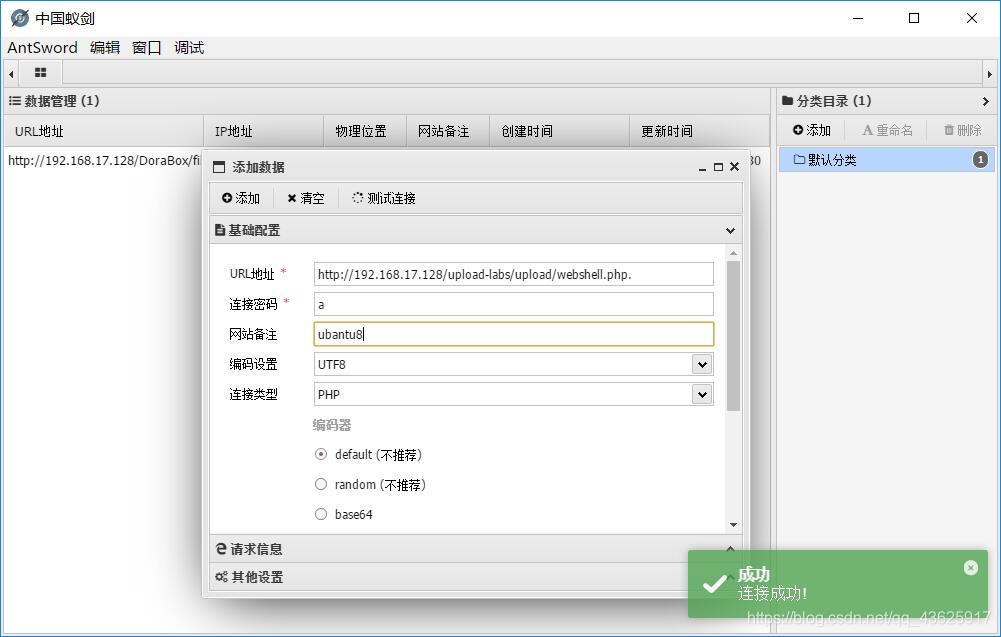Click the right tab-scroll arrow
Image resolution: width=1001 pixels, height=637 pixels.
(990, 74)
